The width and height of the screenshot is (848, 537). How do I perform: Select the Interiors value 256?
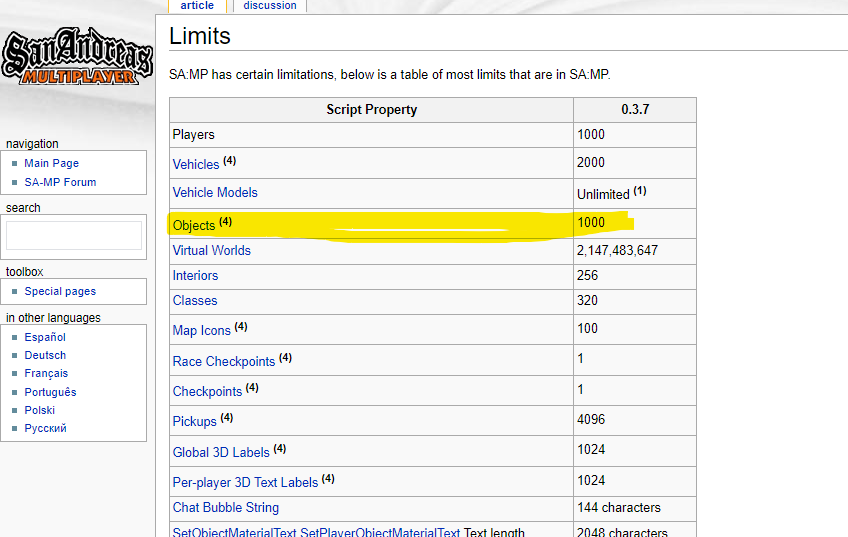coord(587,275)
